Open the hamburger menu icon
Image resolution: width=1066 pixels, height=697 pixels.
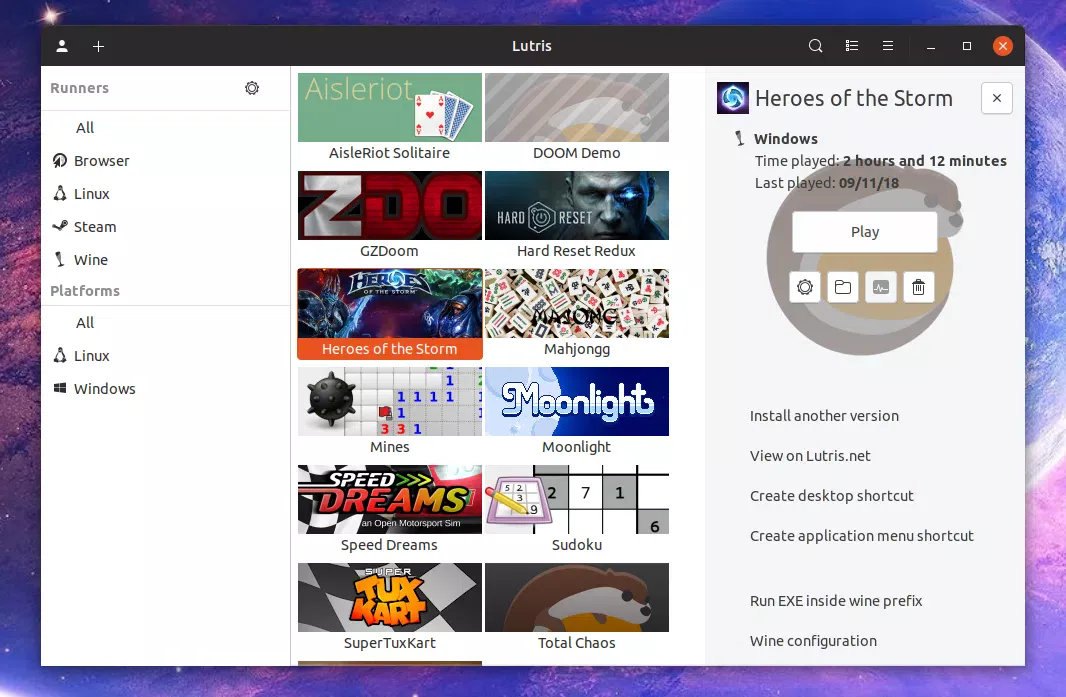(x=887, y=46)
